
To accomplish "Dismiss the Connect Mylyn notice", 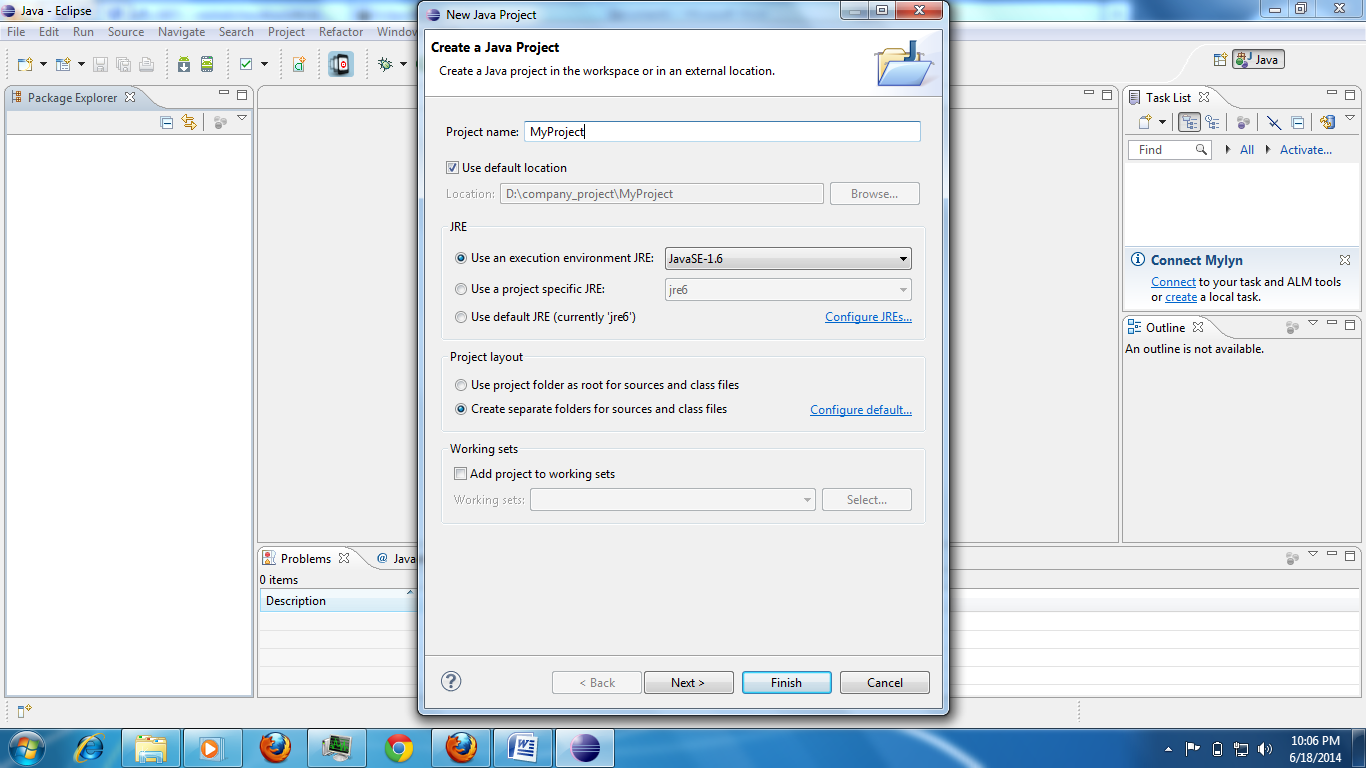I will (1345, 260).
